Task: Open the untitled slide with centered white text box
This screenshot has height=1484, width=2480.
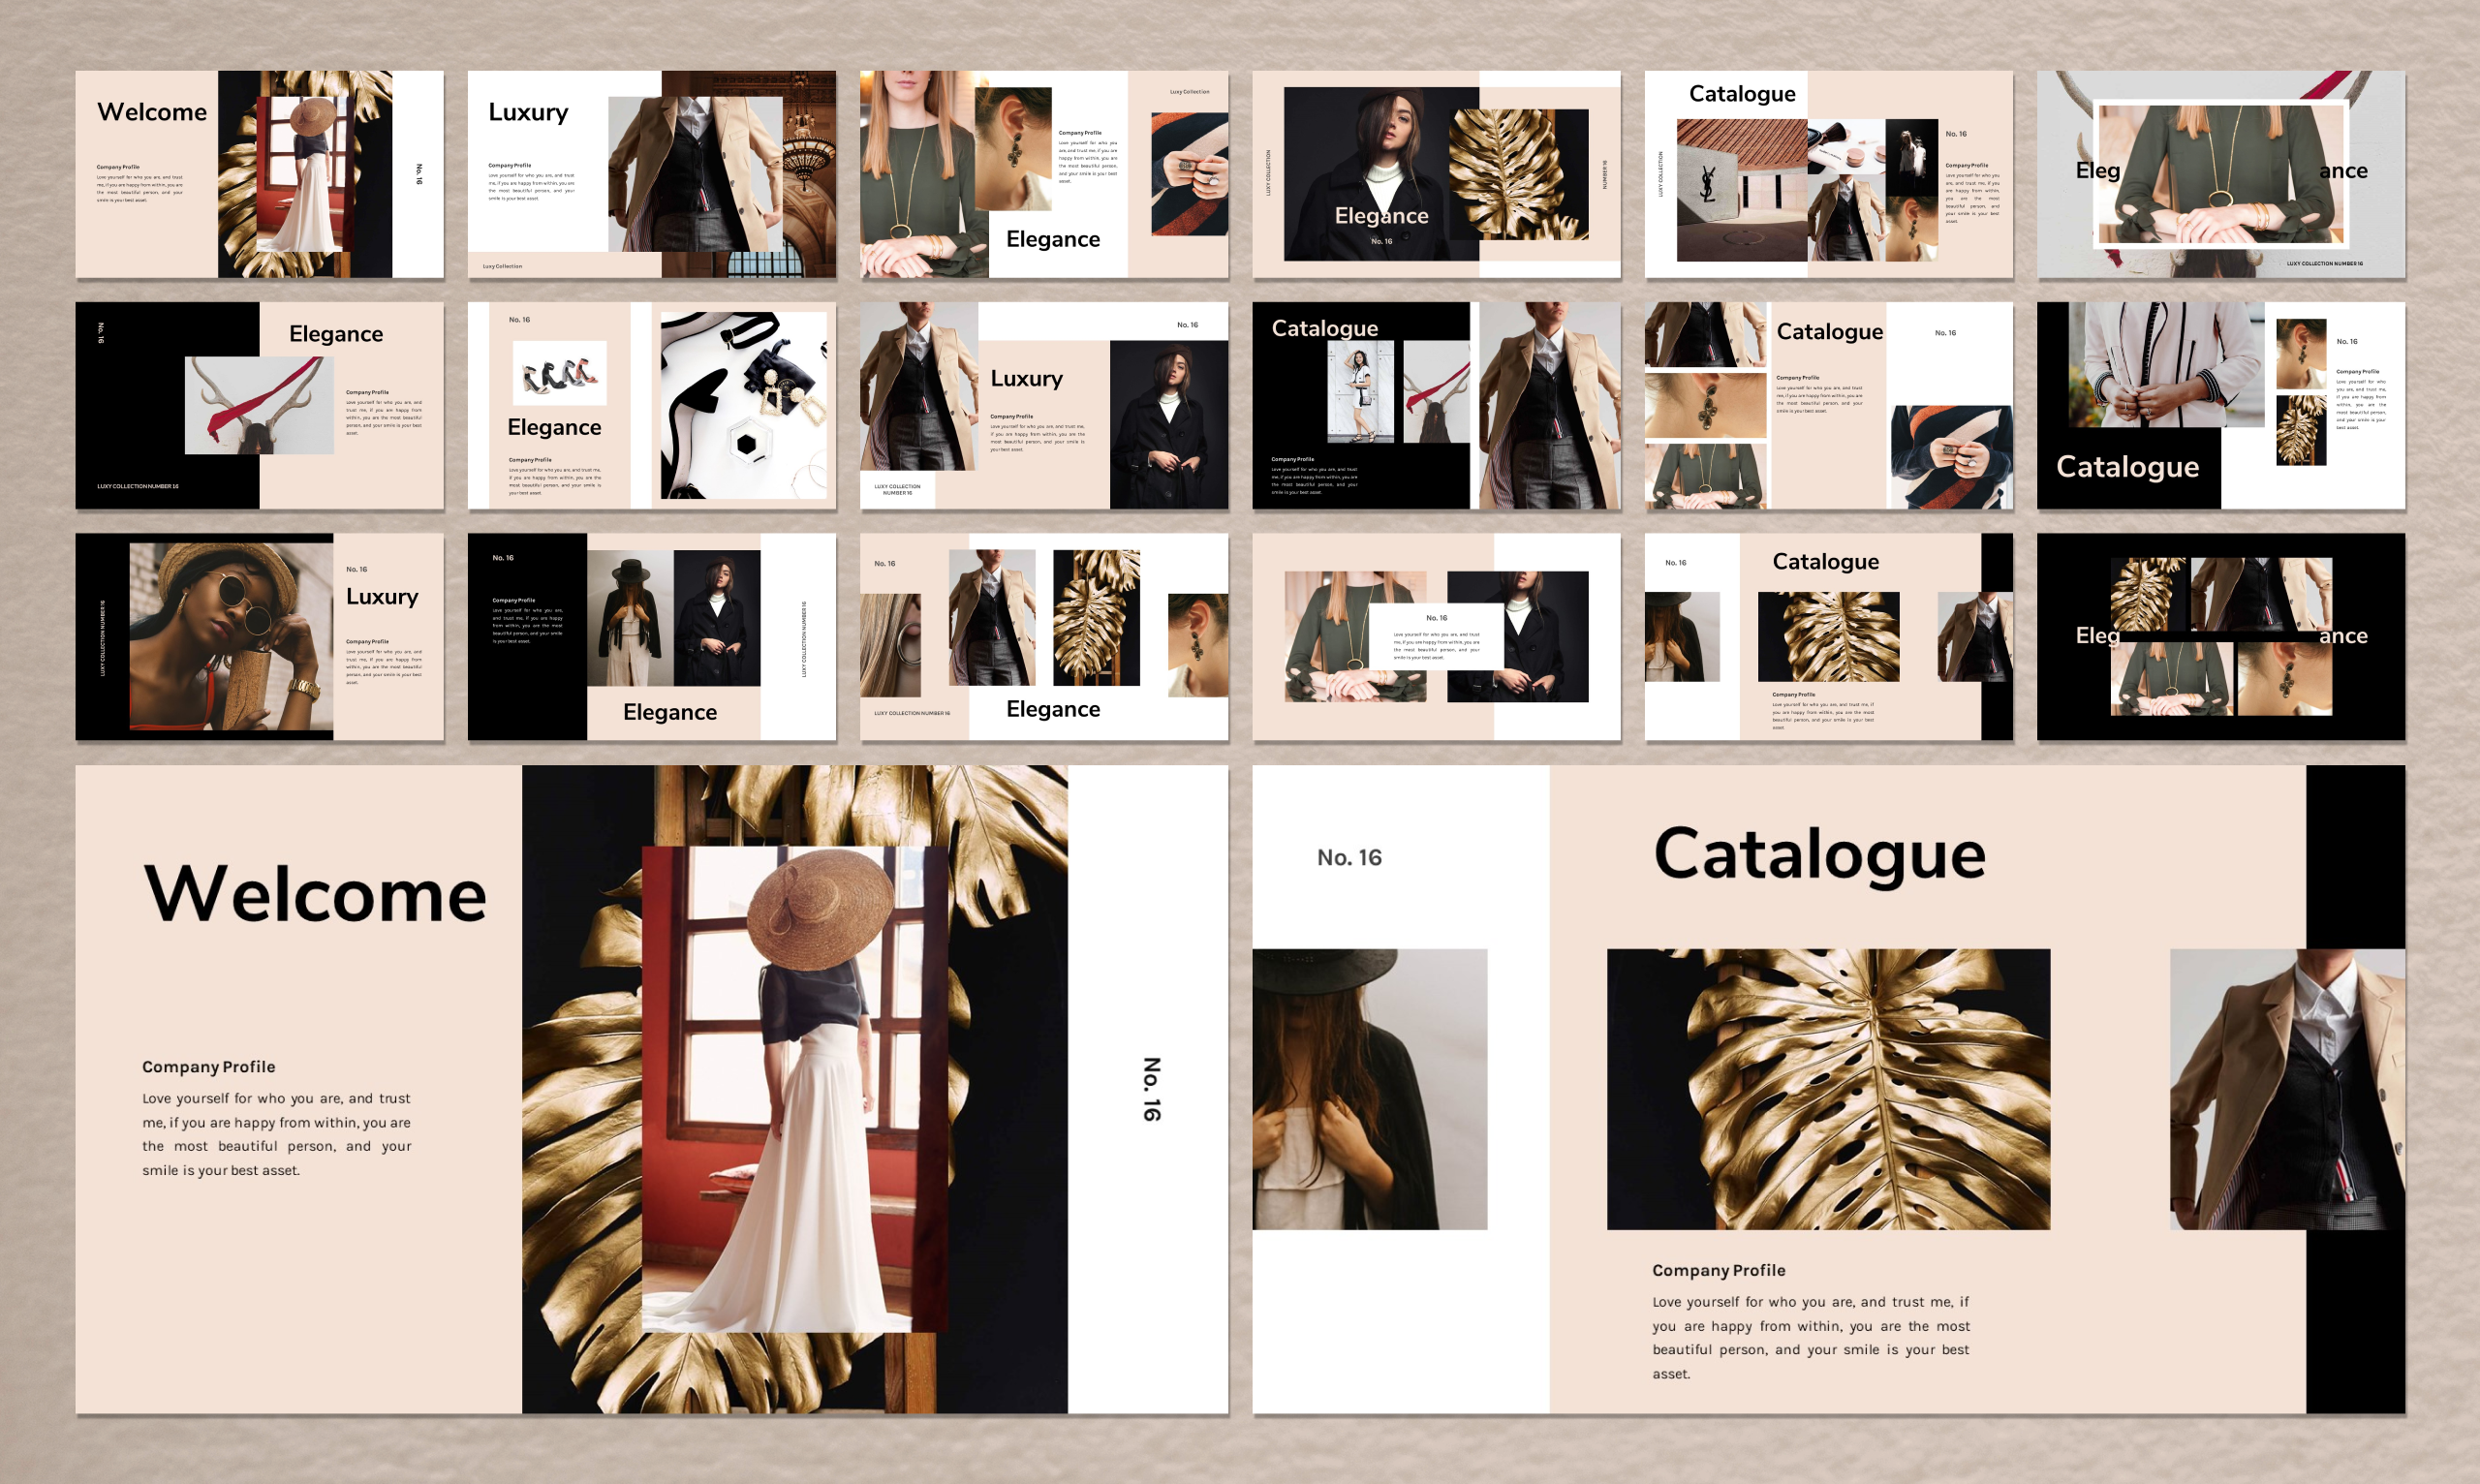Action: tap(1436, 637)
